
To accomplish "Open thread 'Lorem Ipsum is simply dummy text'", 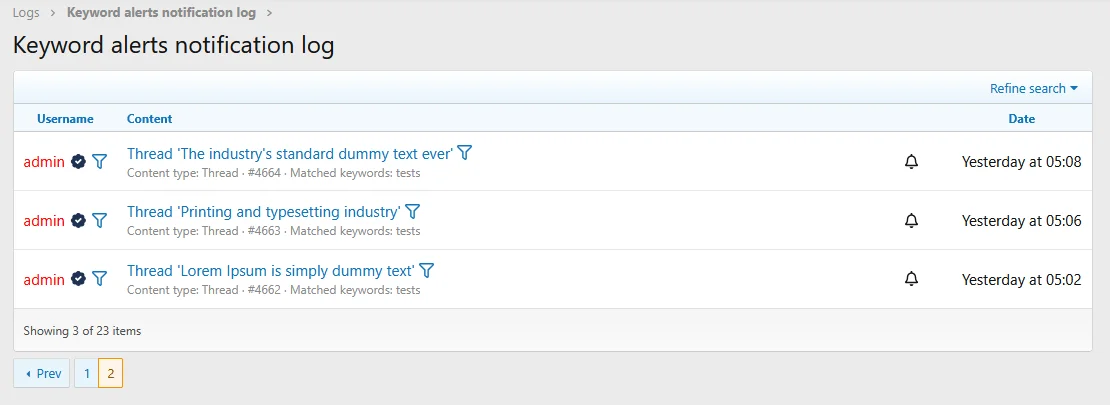I will [x=270, y=271].
